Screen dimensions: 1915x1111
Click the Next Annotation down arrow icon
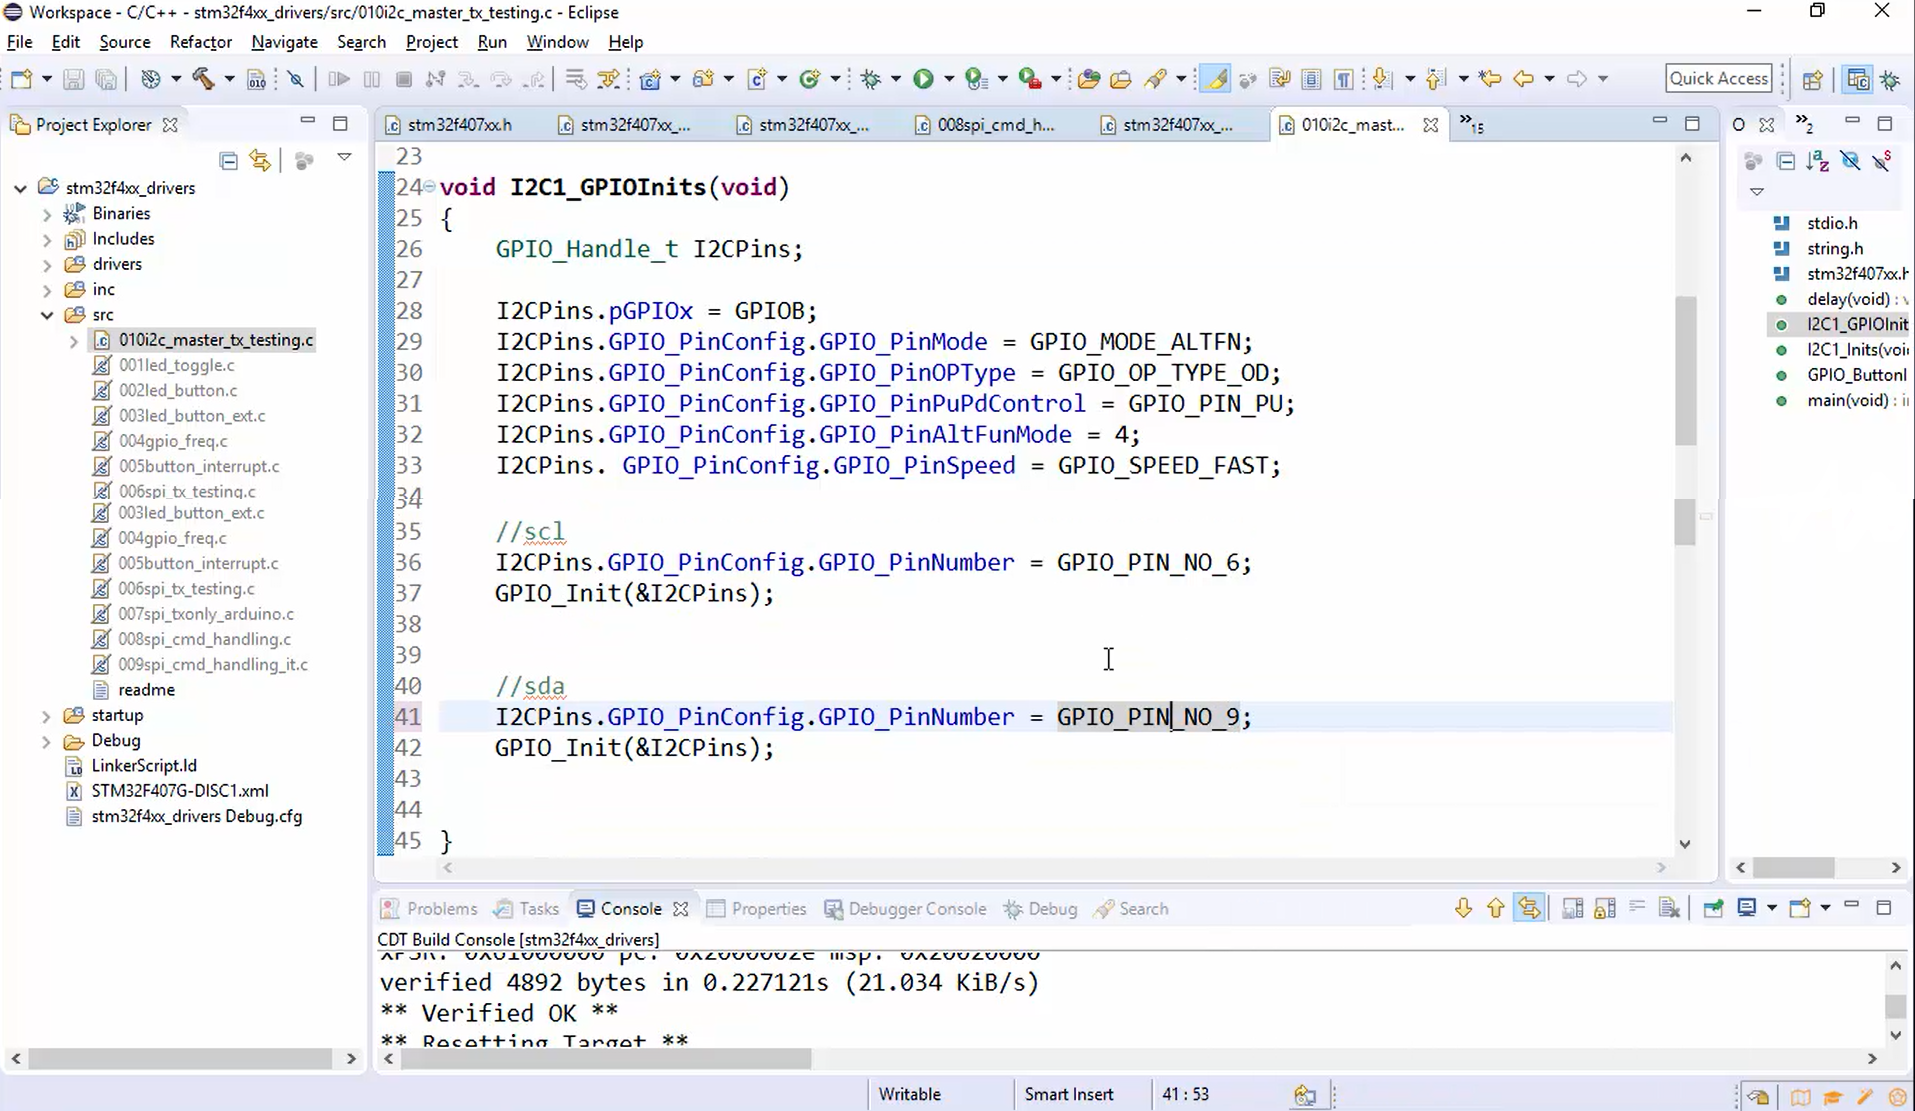[1382, 79]
